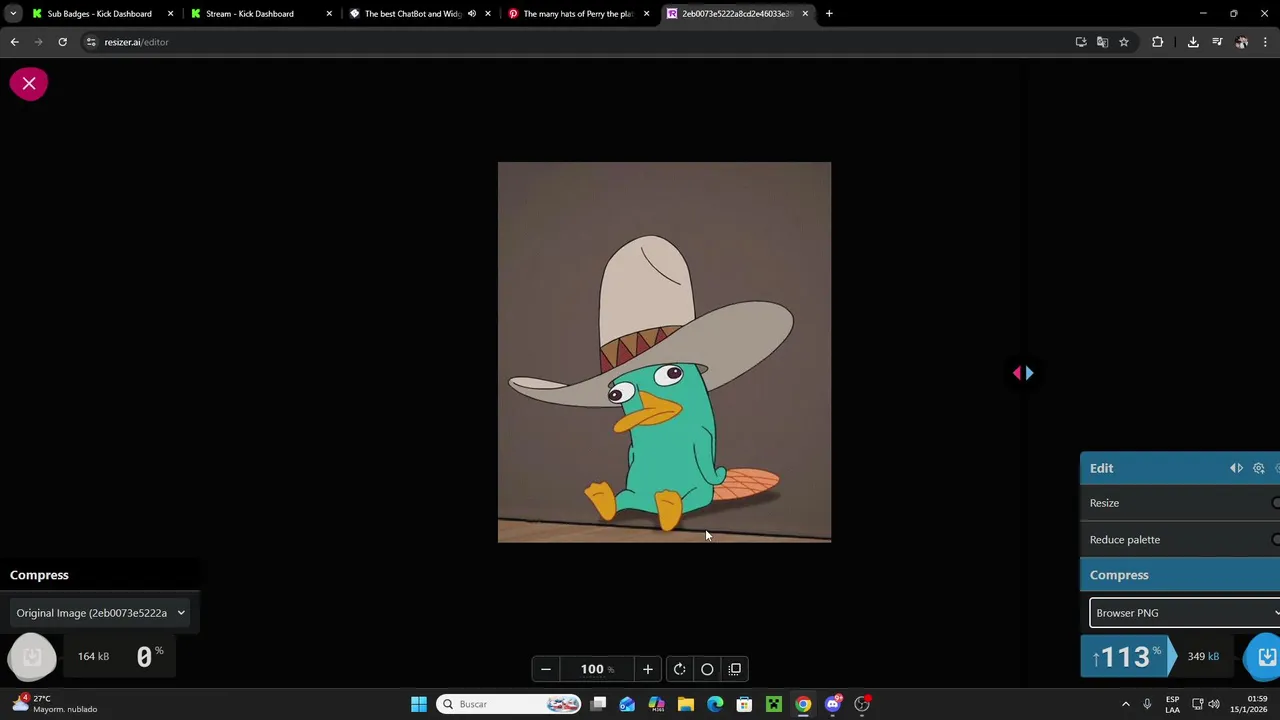This screenshot has width=1280, height=720.
Task: Click the 349 kB output size label
Action: pyautogui.click(x=1203, y=656)
